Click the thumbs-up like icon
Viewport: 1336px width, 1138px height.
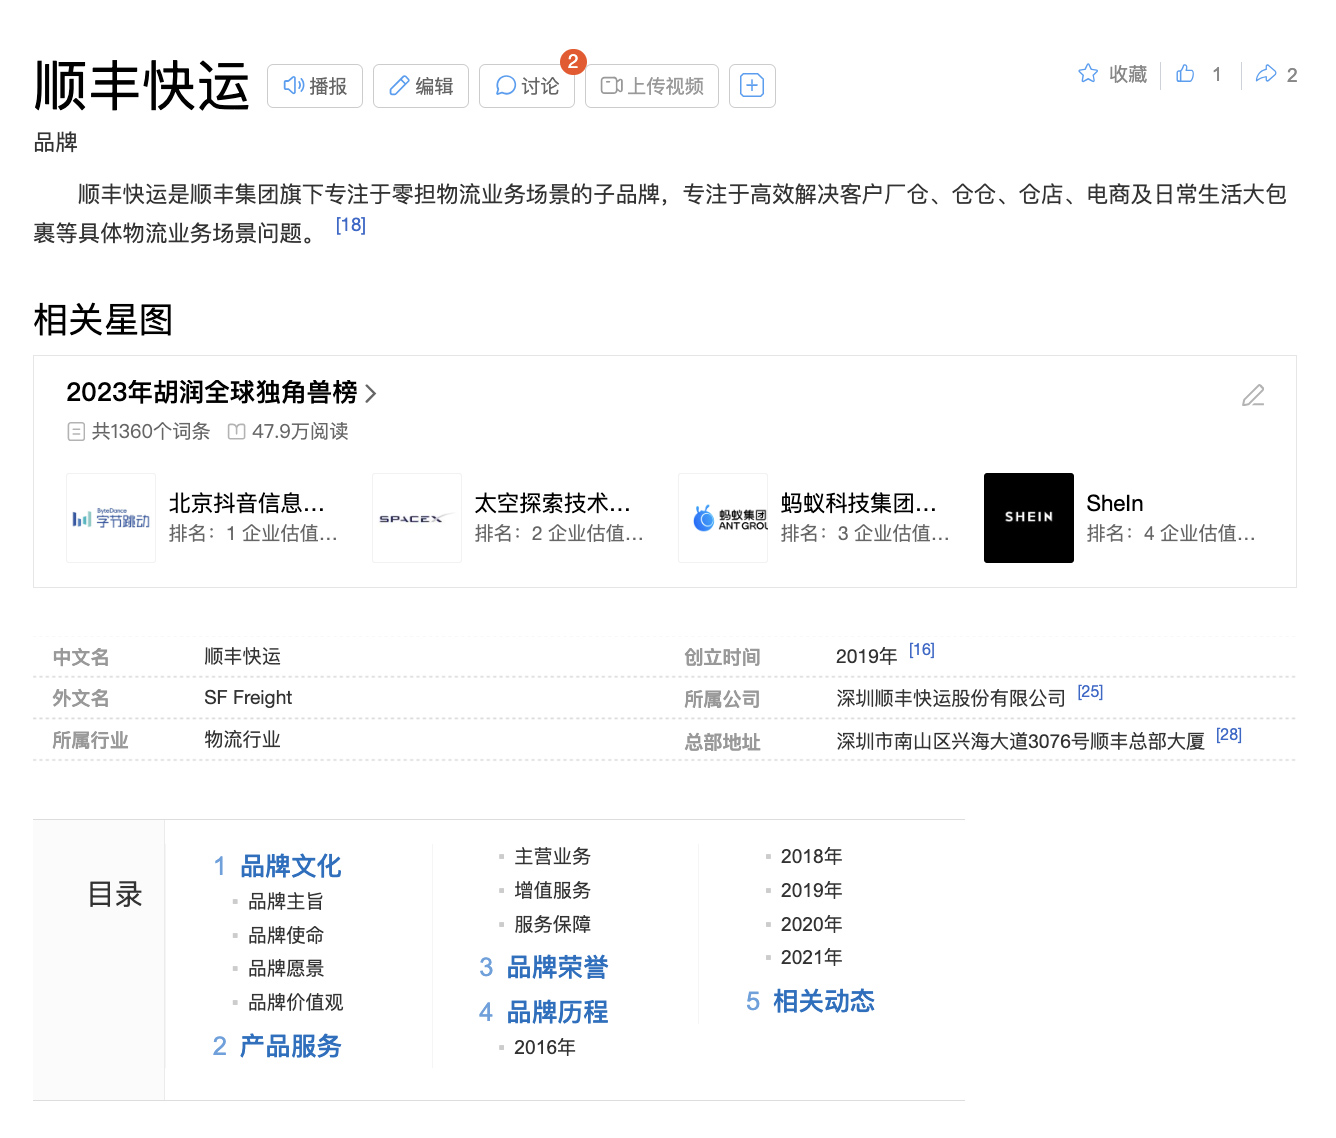[1185, 73]
